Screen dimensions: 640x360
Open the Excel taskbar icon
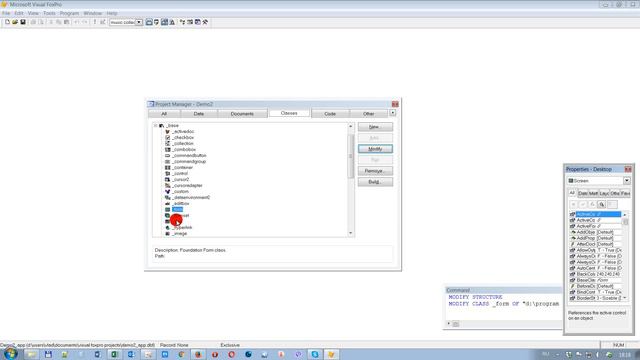[114, 354]
